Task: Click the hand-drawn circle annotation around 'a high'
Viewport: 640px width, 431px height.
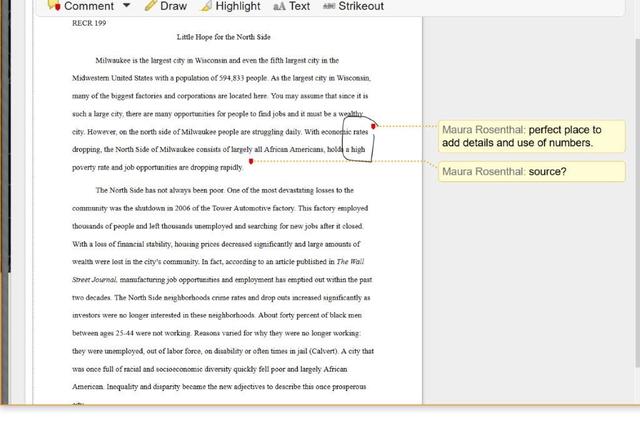Action: click(358, 139)
